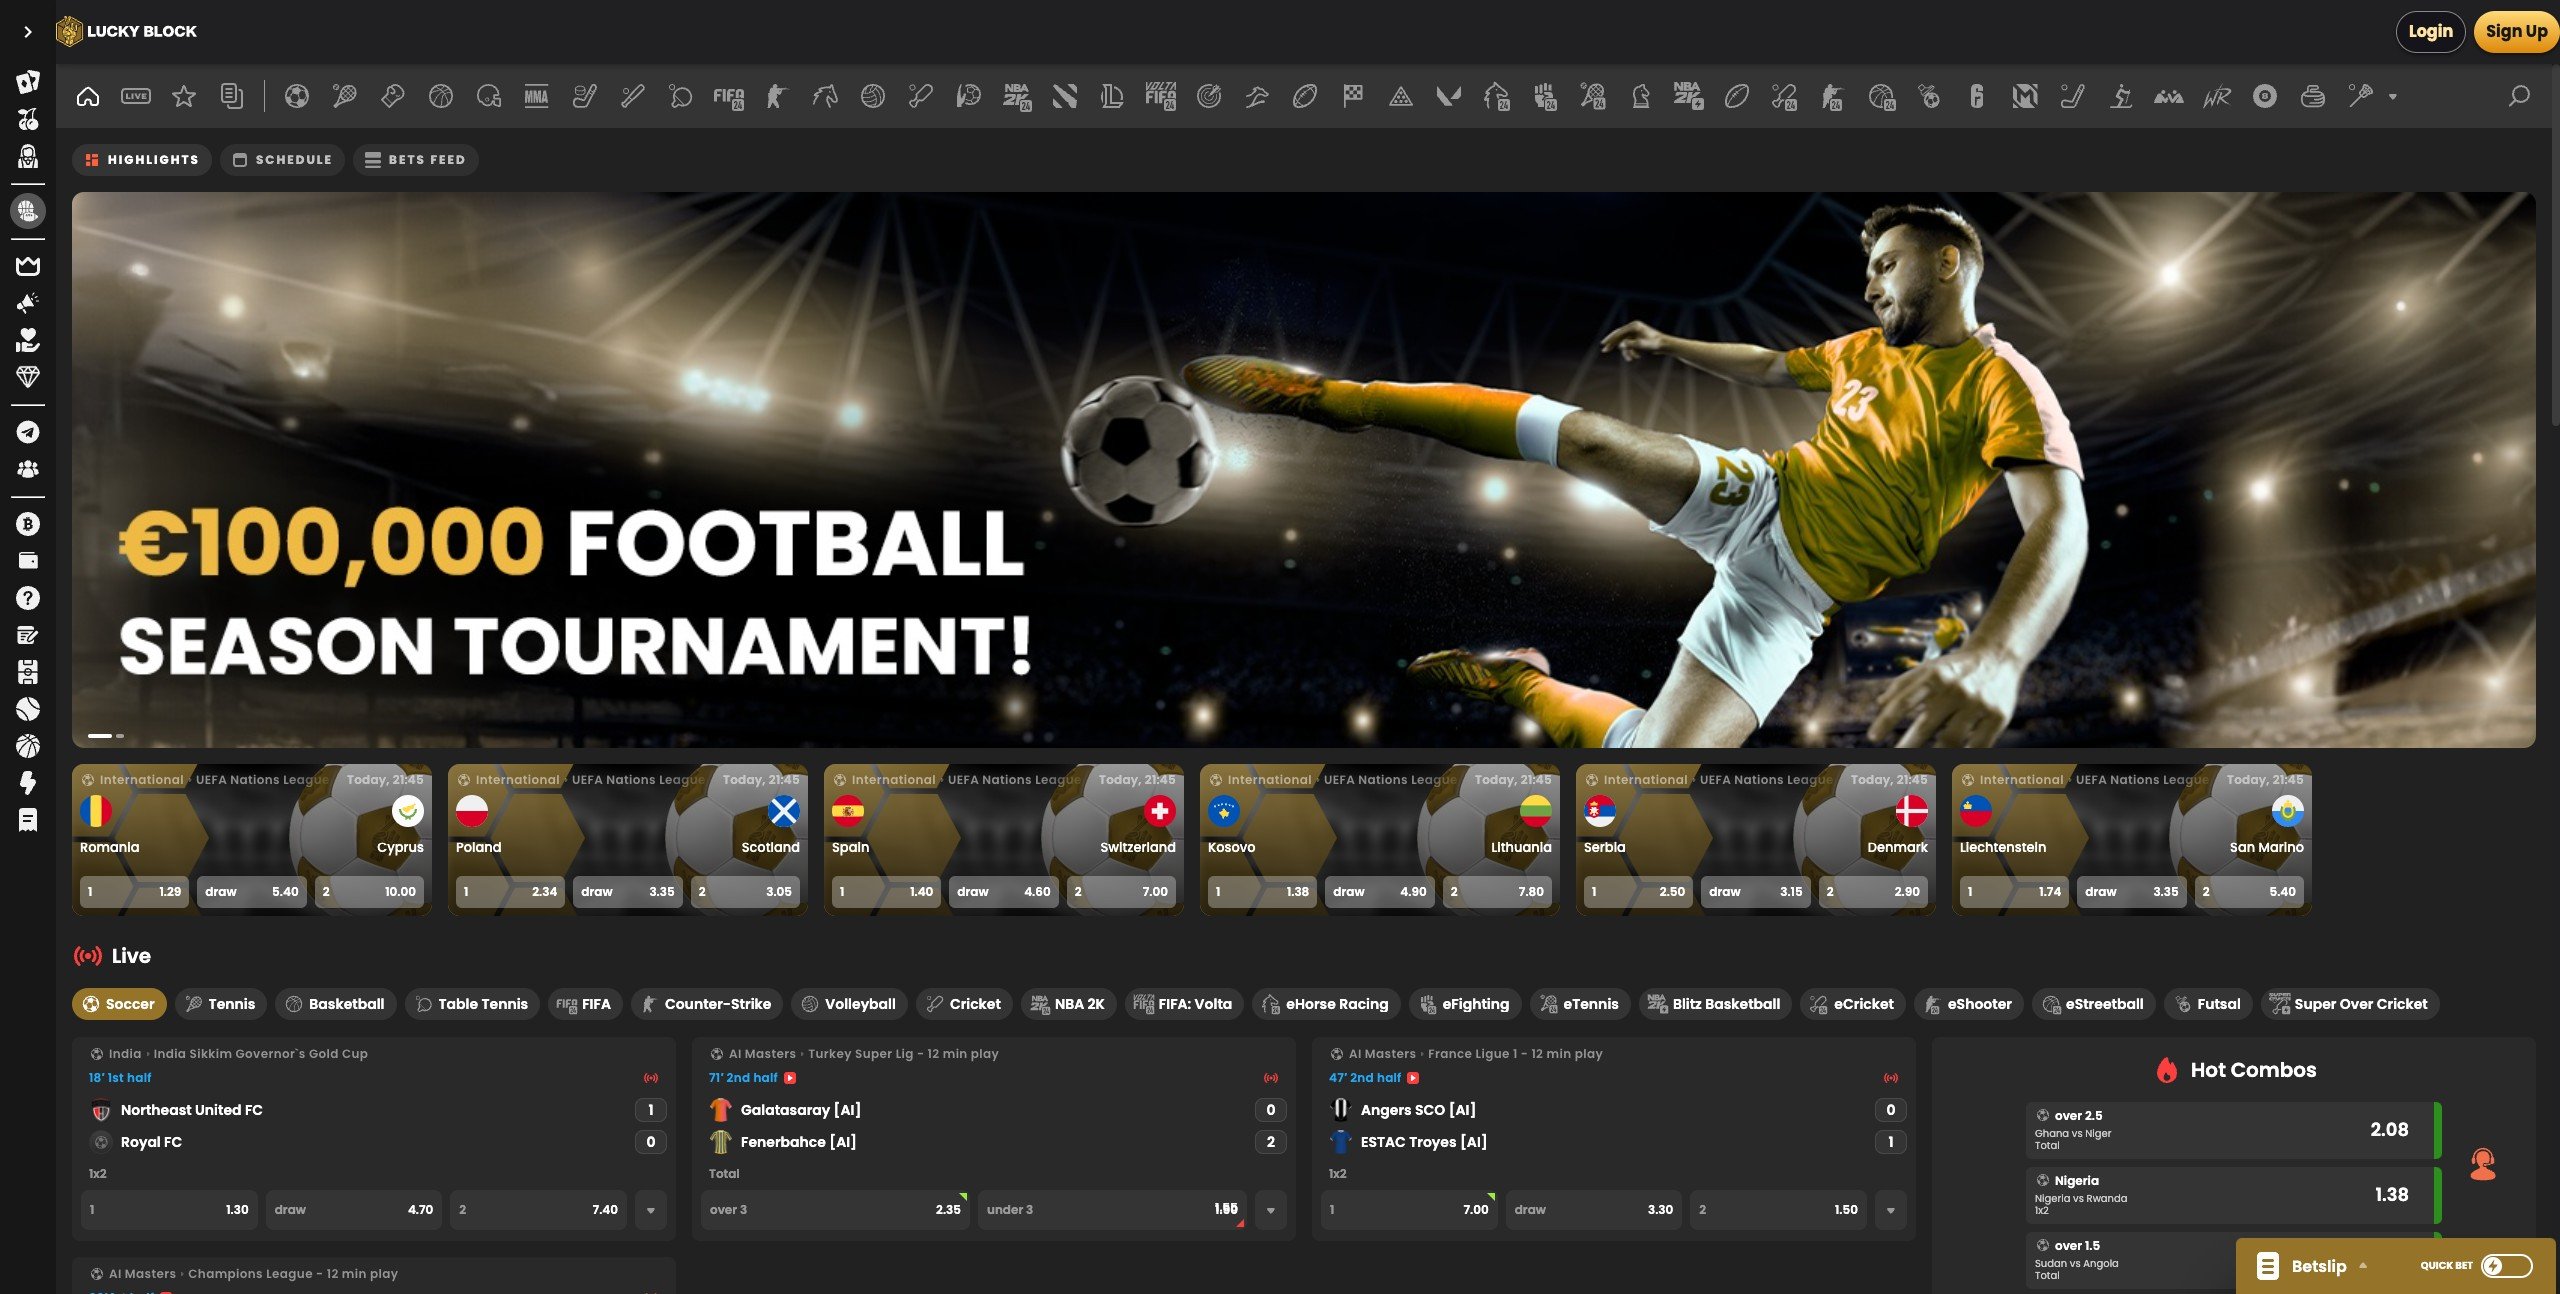Select the NBA 2K esport icon
This screenshot has height=1294, width=2560.
point(1017,96)
